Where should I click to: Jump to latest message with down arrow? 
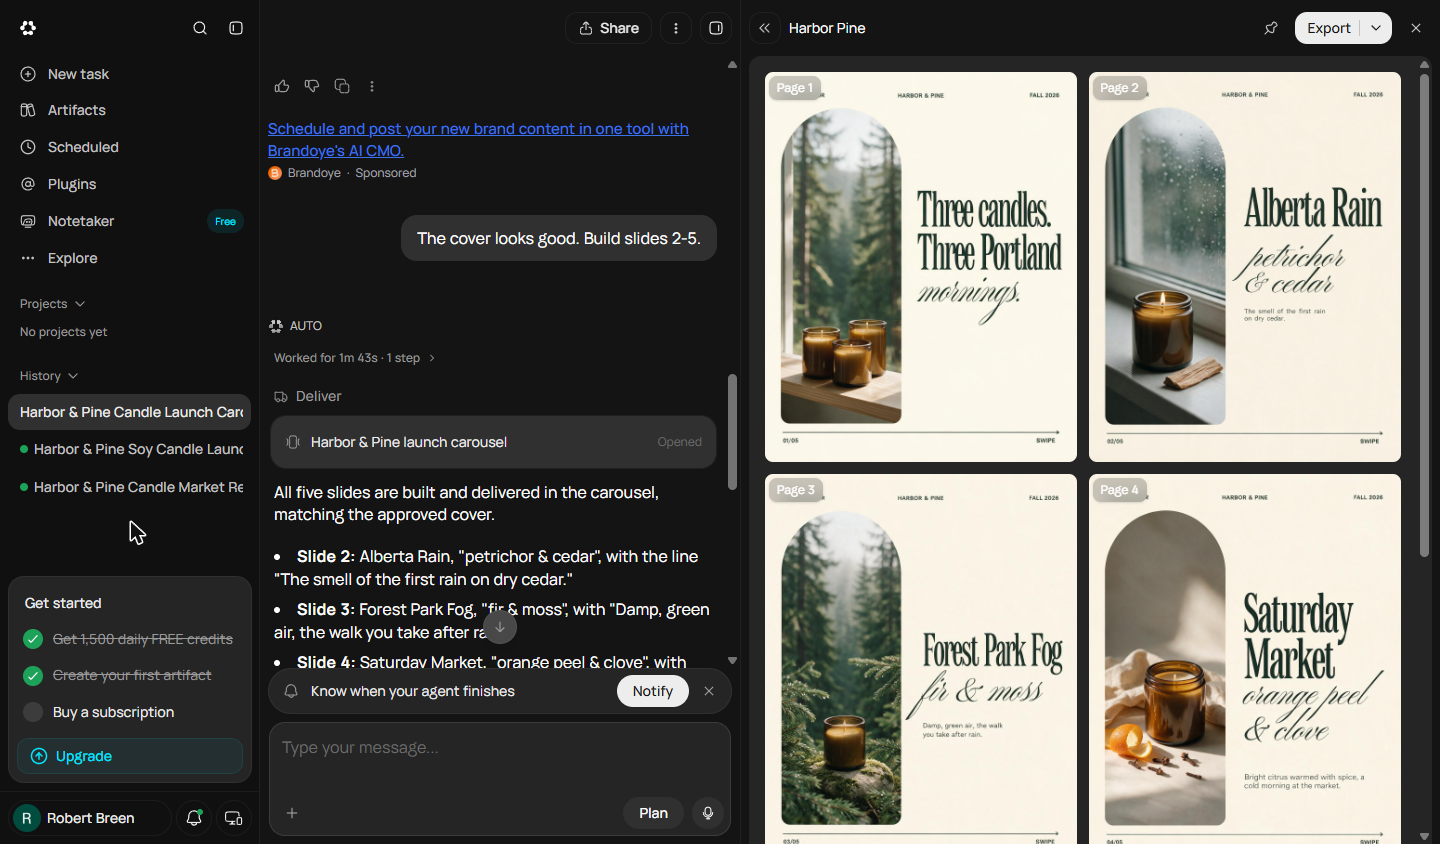click(500, 627)
